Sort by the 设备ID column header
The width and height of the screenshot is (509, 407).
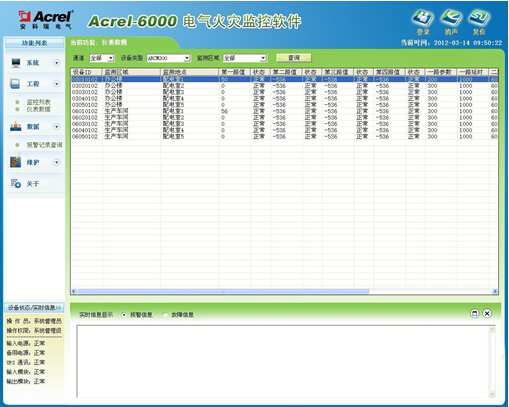coord(86,72)
